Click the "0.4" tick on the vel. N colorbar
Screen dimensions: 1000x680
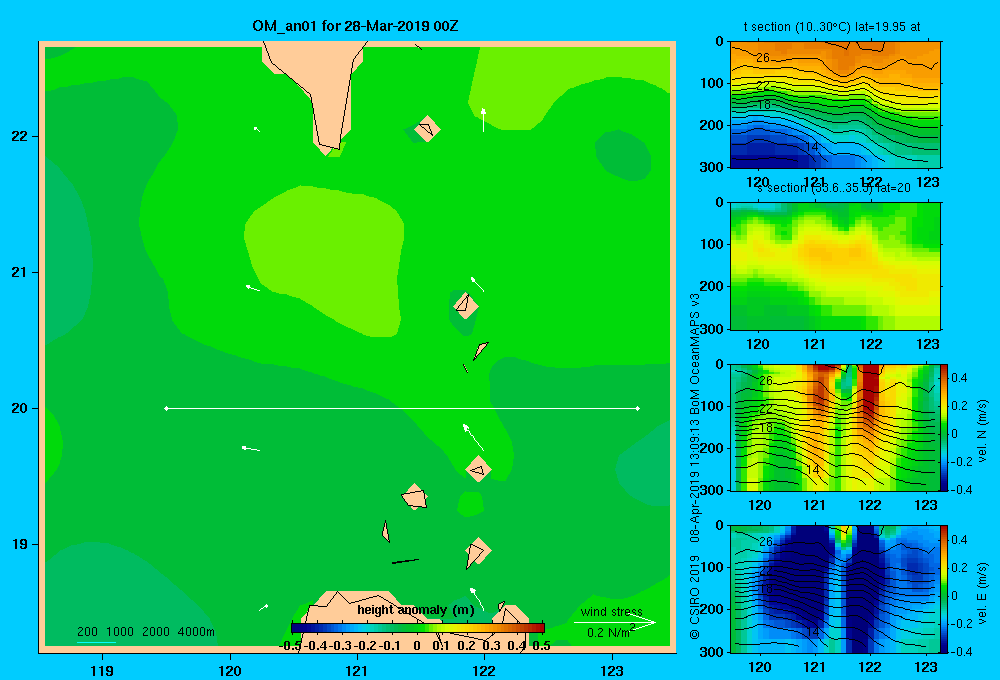pos(959,378)
